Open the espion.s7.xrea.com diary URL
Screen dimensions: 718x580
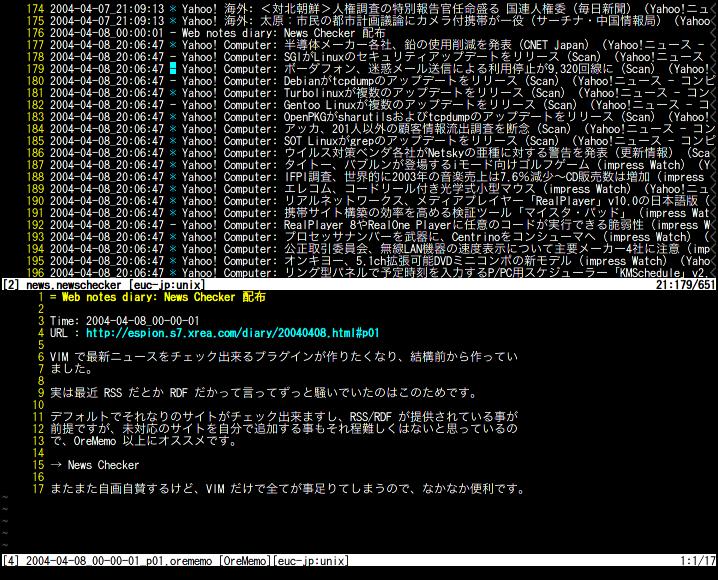click(x=232, y=333)
